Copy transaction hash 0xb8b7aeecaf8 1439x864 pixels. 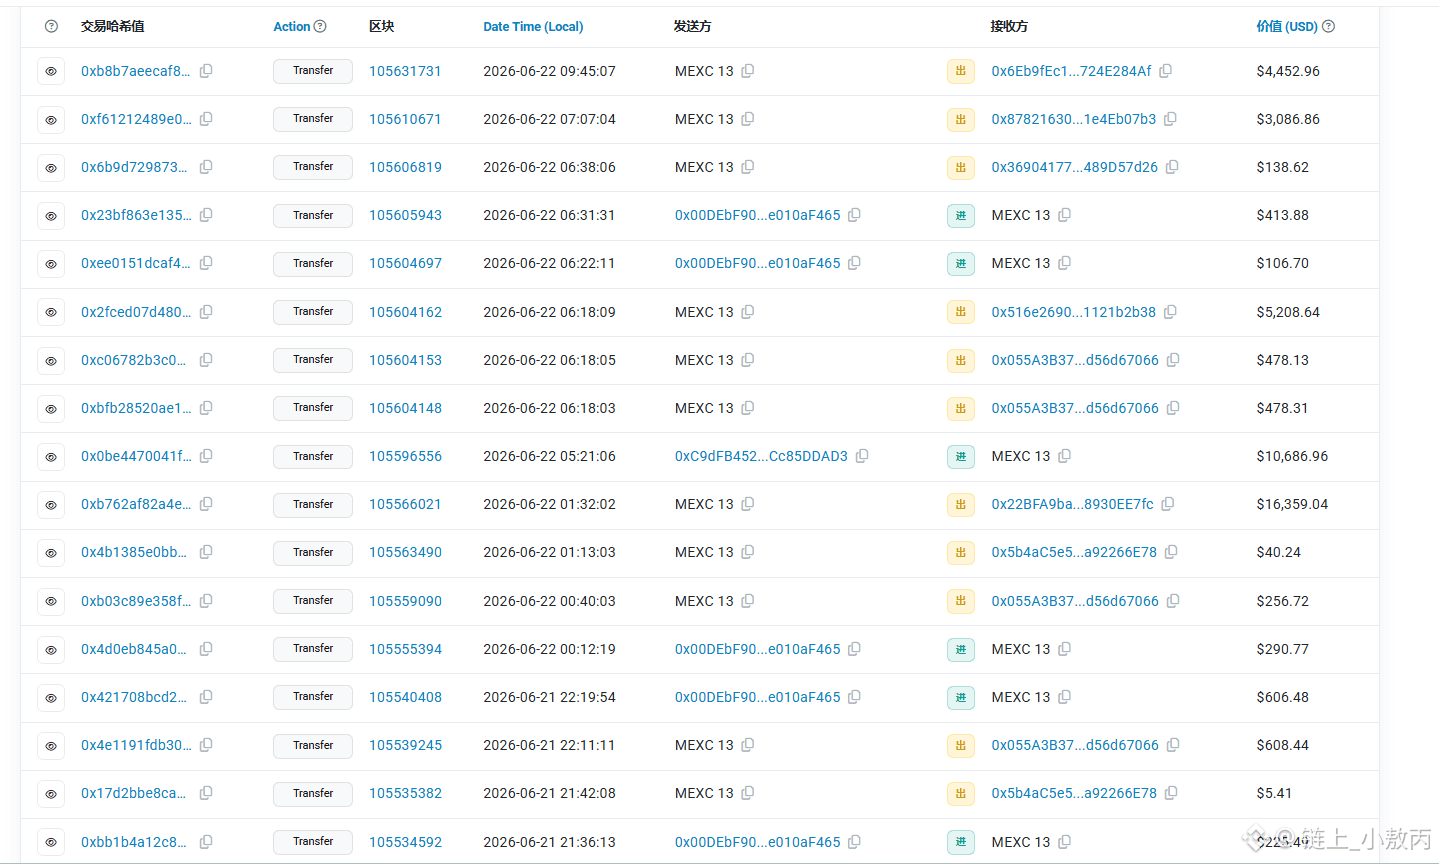coord(206,71)
